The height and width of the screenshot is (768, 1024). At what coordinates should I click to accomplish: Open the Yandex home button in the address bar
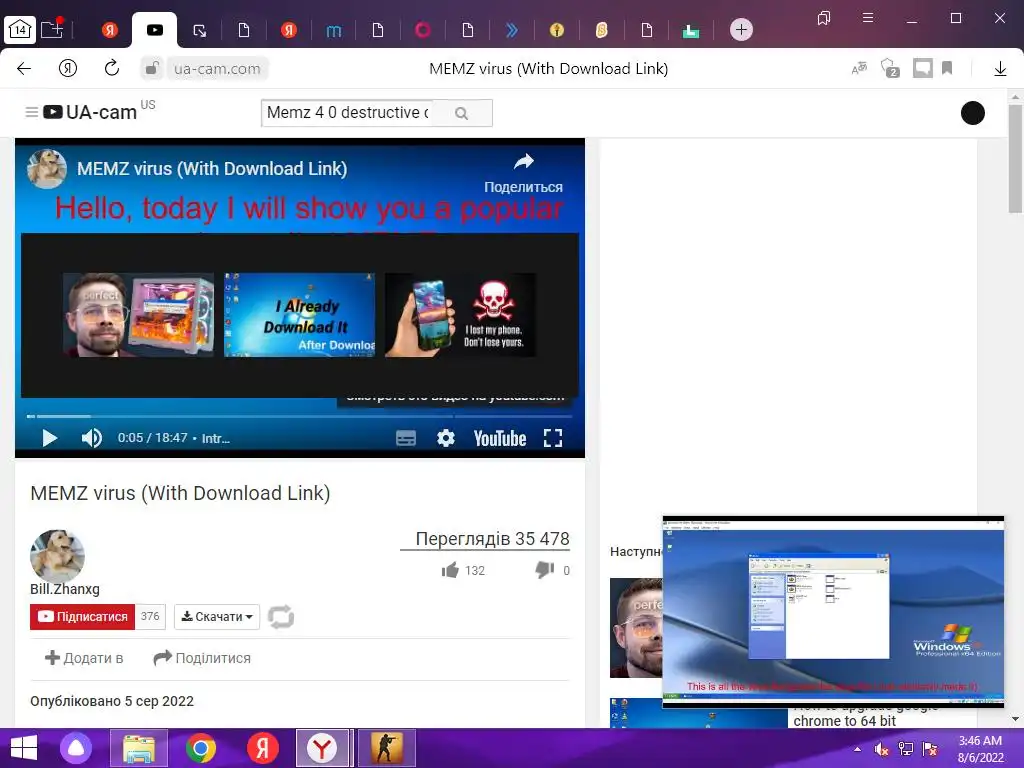click(x=68, y=69)
